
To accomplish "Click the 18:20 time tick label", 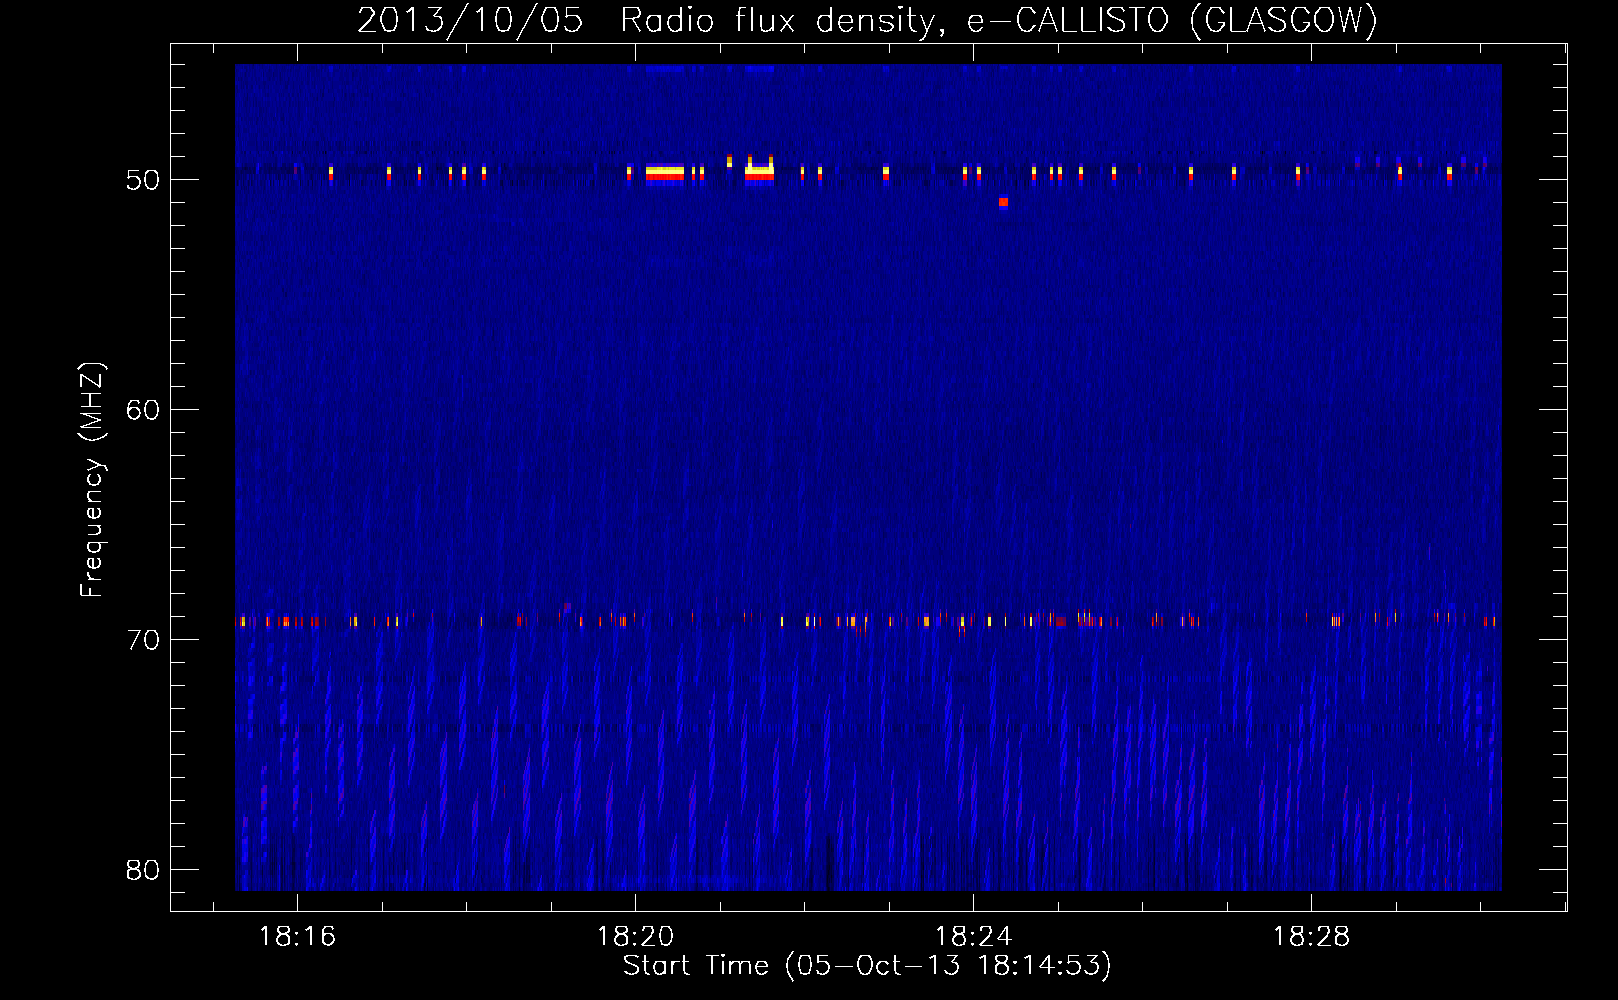I will pos(635,937).
